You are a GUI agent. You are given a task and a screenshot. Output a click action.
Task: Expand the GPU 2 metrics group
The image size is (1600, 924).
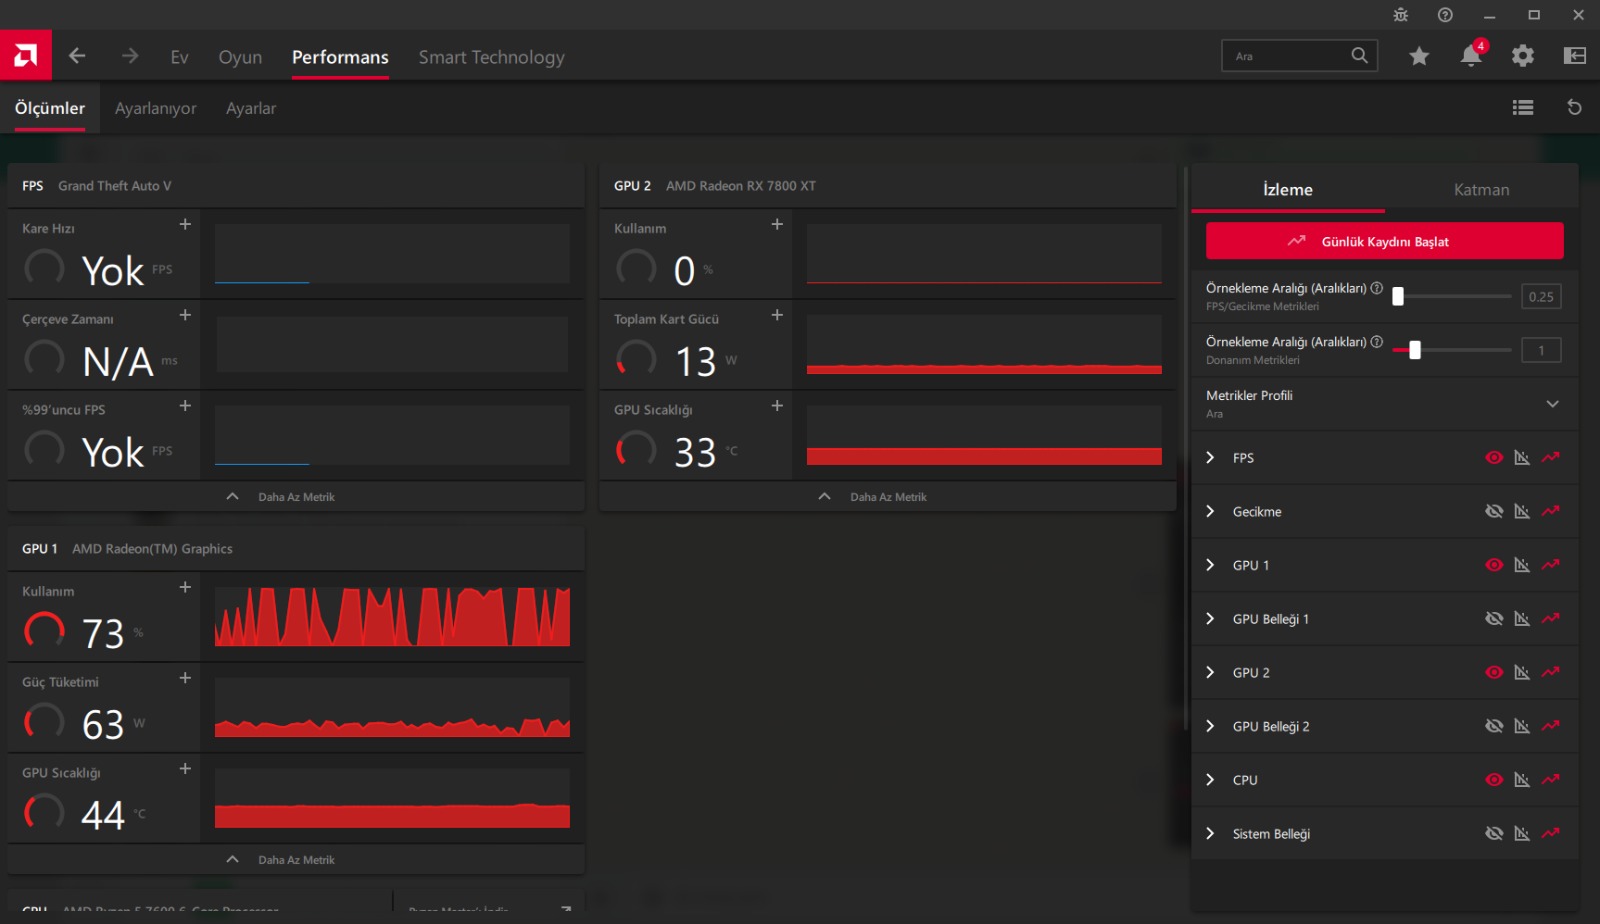pos(1210,673)
